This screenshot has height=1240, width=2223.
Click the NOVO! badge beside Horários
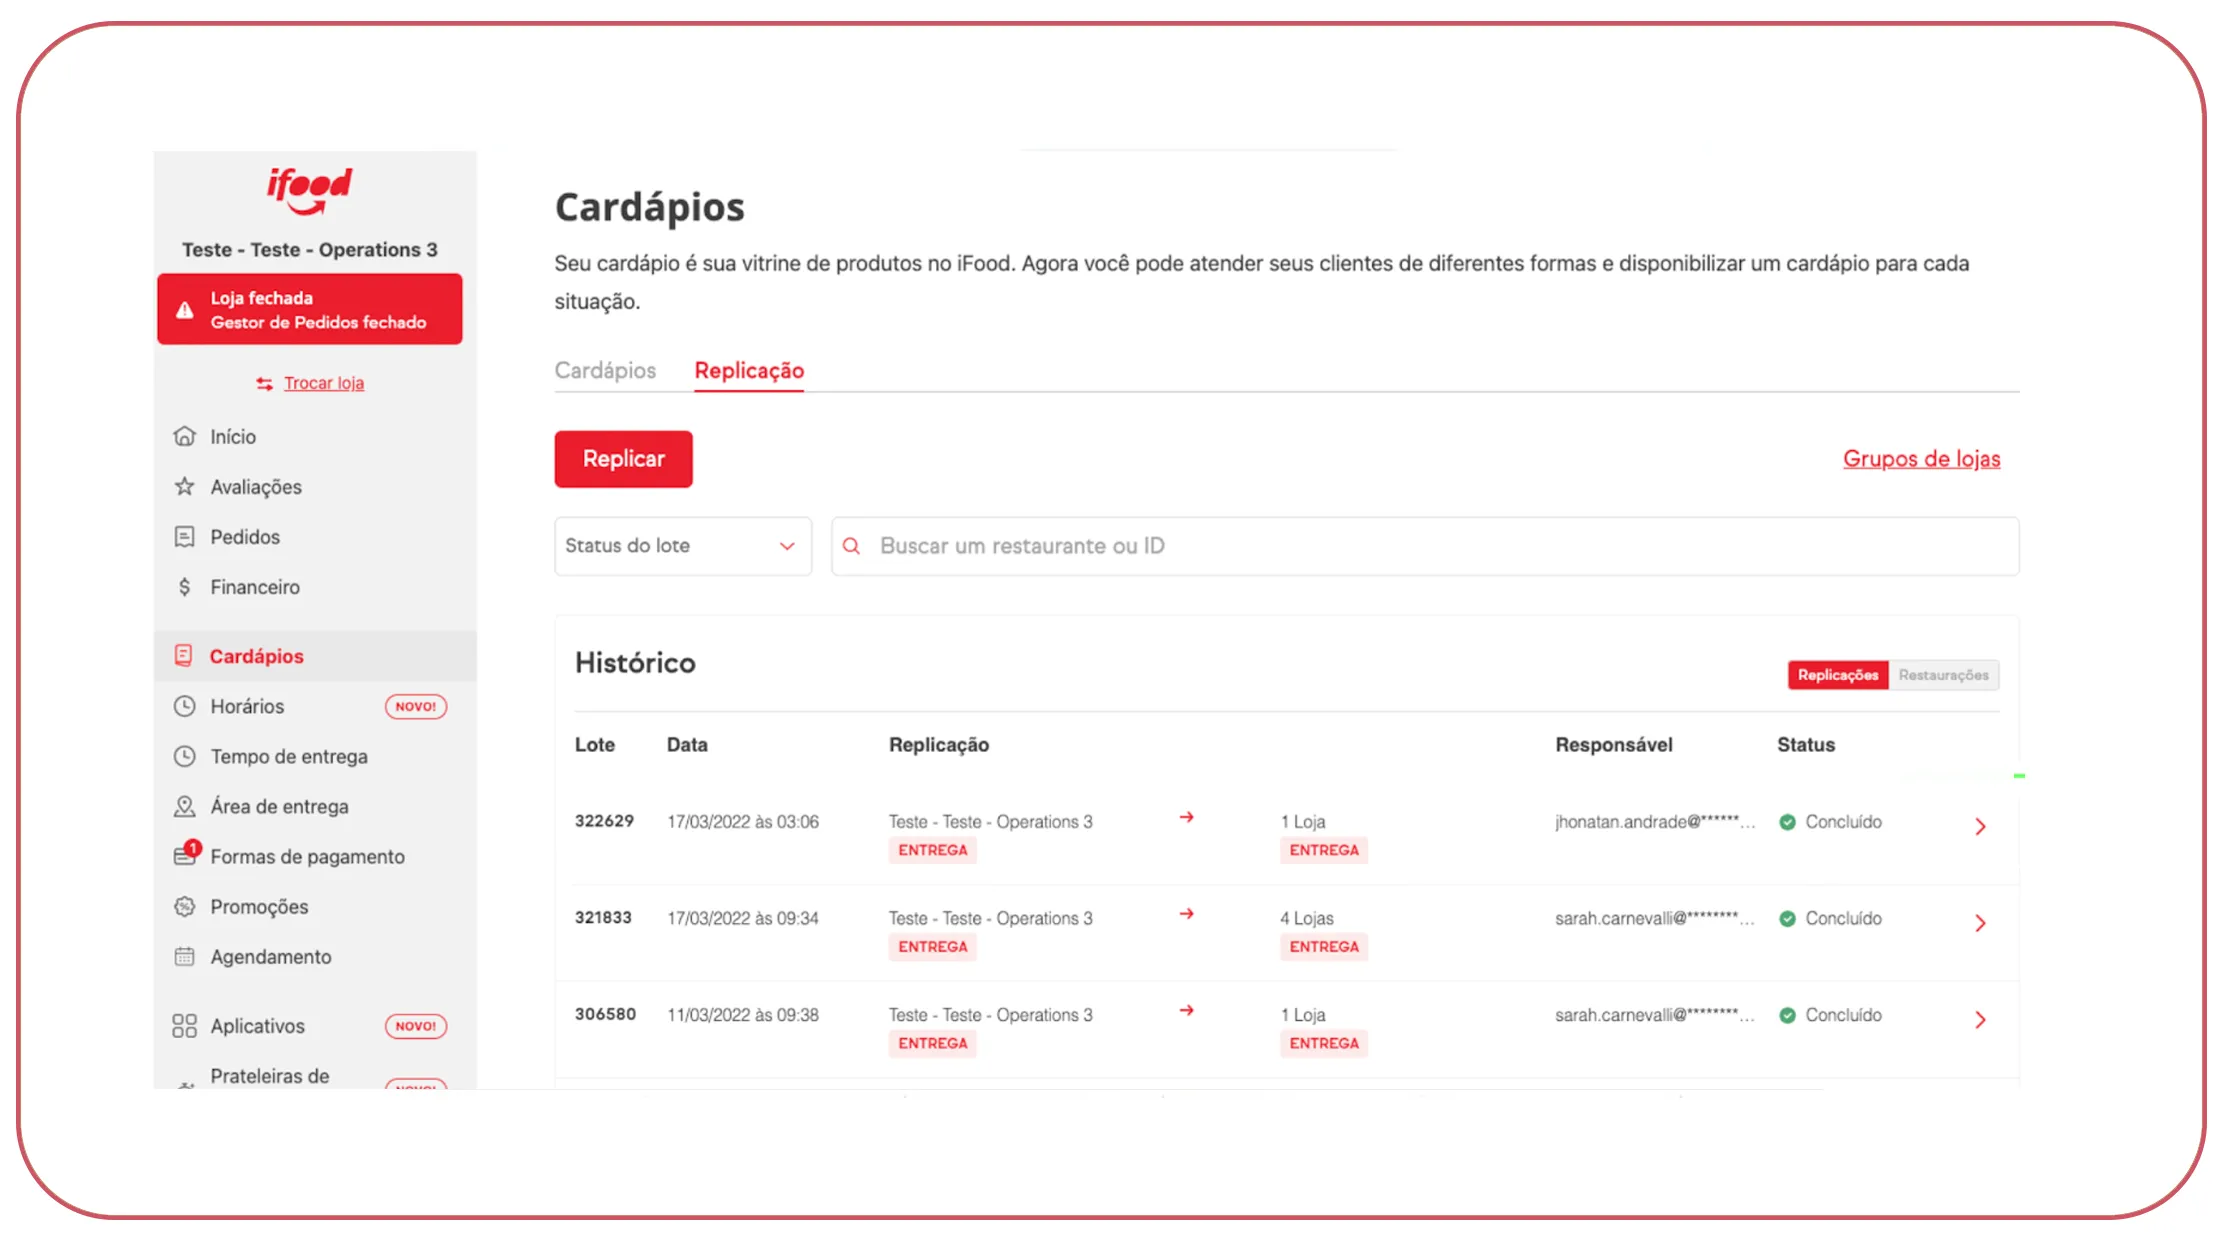click(x=416, y=706)
